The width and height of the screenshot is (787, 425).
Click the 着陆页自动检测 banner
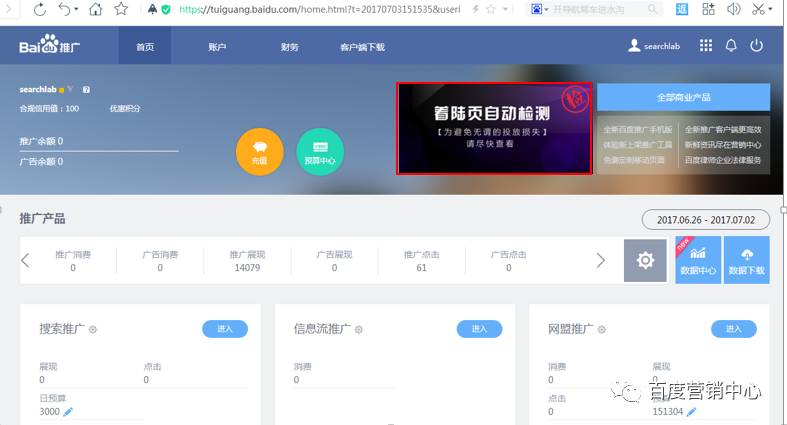pyautogui.click(x=494, y=129)
